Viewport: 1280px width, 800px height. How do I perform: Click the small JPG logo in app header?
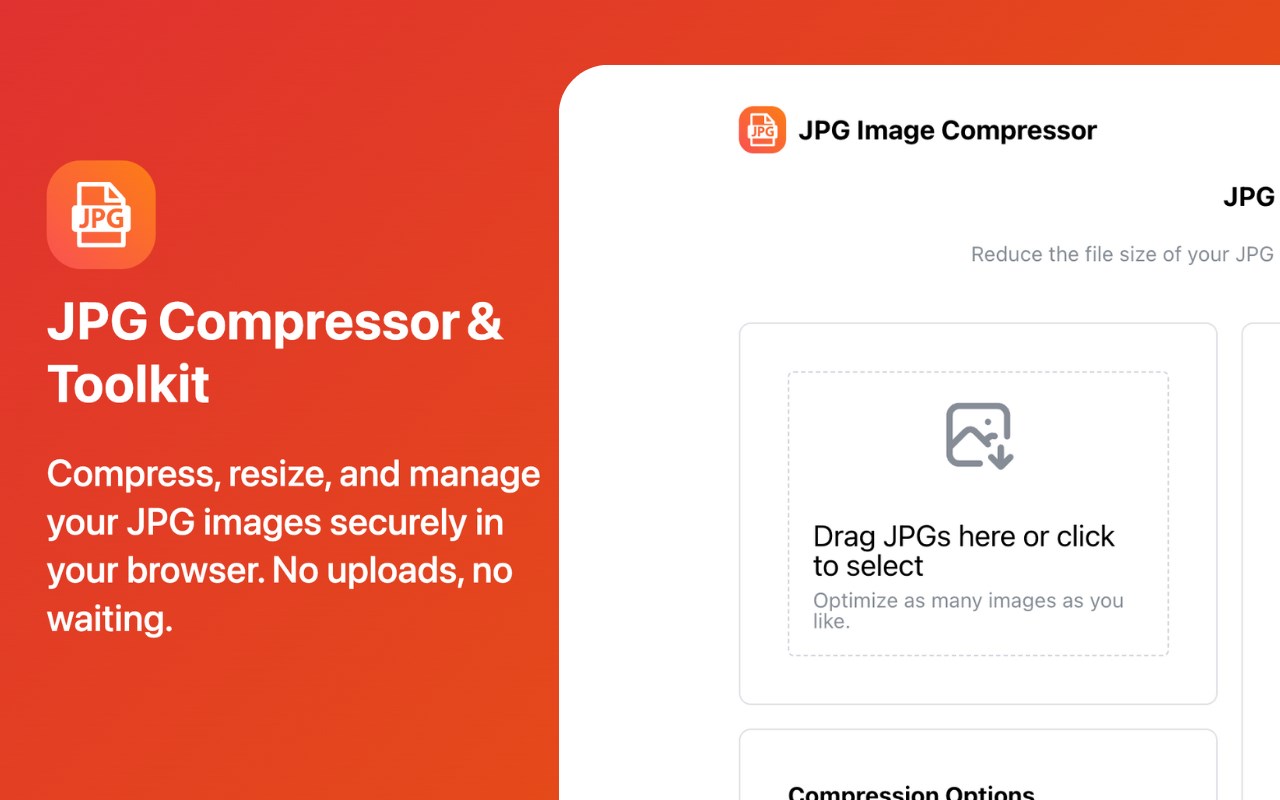(762, 130)
